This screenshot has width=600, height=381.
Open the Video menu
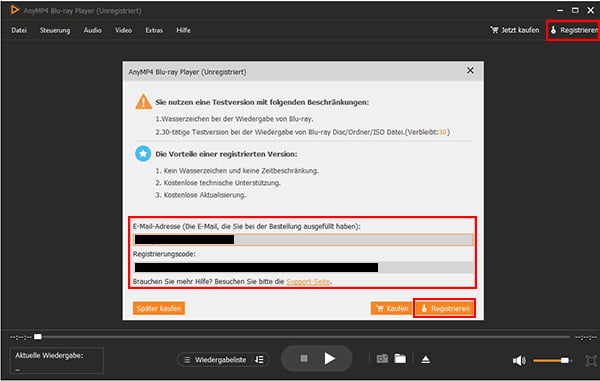click(x=123, y=30)
